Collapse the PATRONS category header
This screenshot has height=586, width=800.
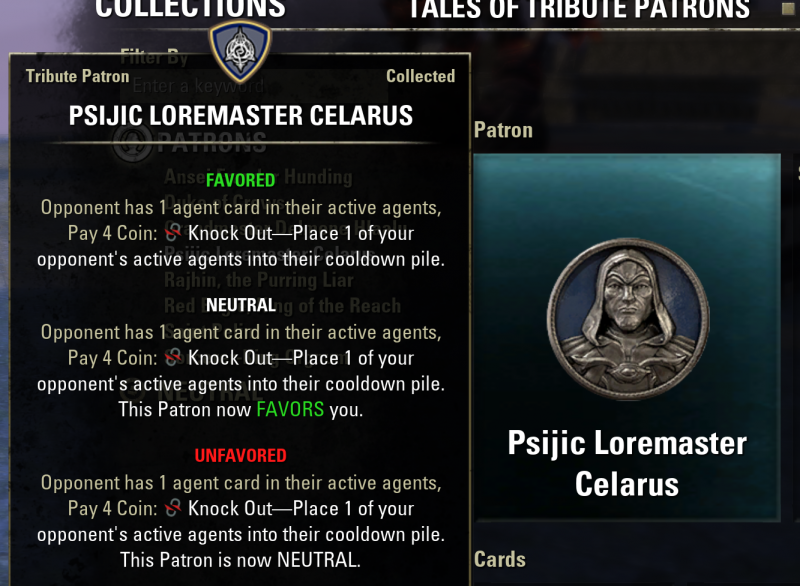211,143
